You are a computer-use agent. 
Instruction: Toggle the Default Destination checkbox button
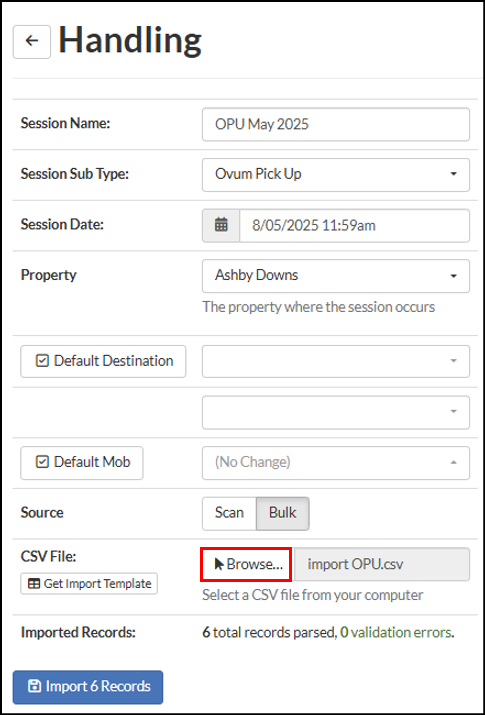pos(103,361)
